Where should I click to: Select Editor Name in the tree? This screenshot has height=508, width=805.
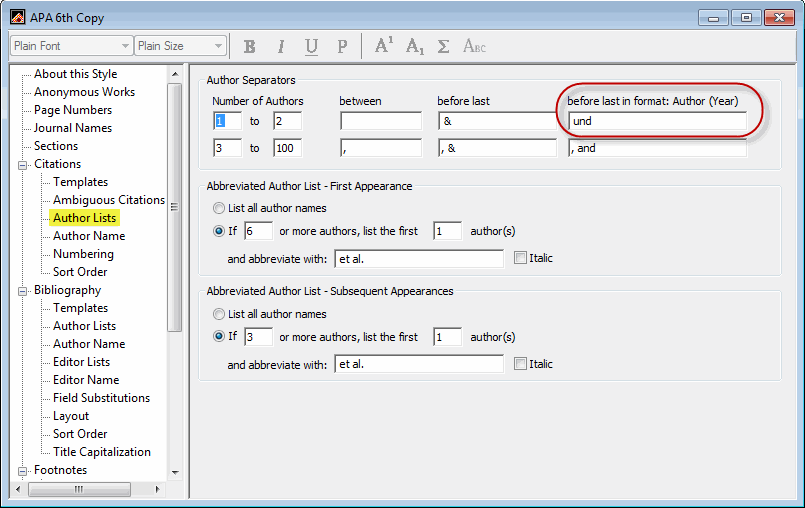click(86, 380)
